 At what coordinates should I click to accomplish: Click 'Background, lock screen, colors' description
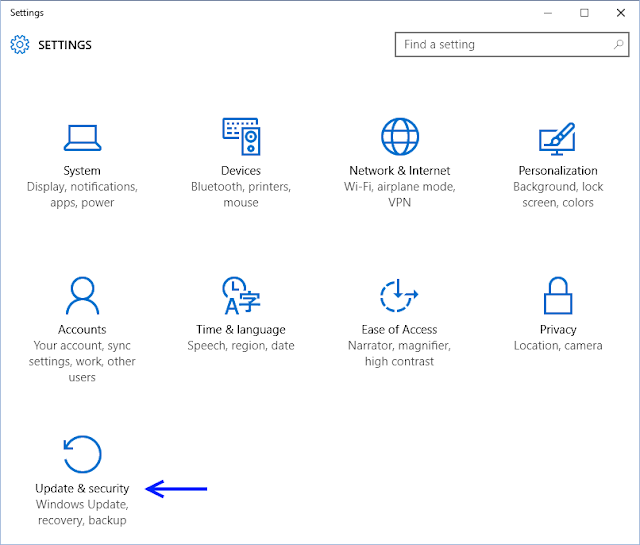click(x=558, y=195)
